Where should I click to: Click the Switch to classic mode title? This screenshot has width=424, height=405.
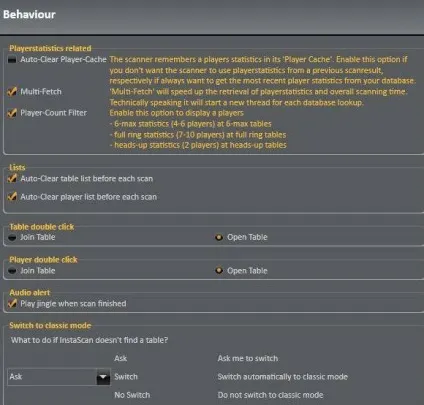point(50,326)
